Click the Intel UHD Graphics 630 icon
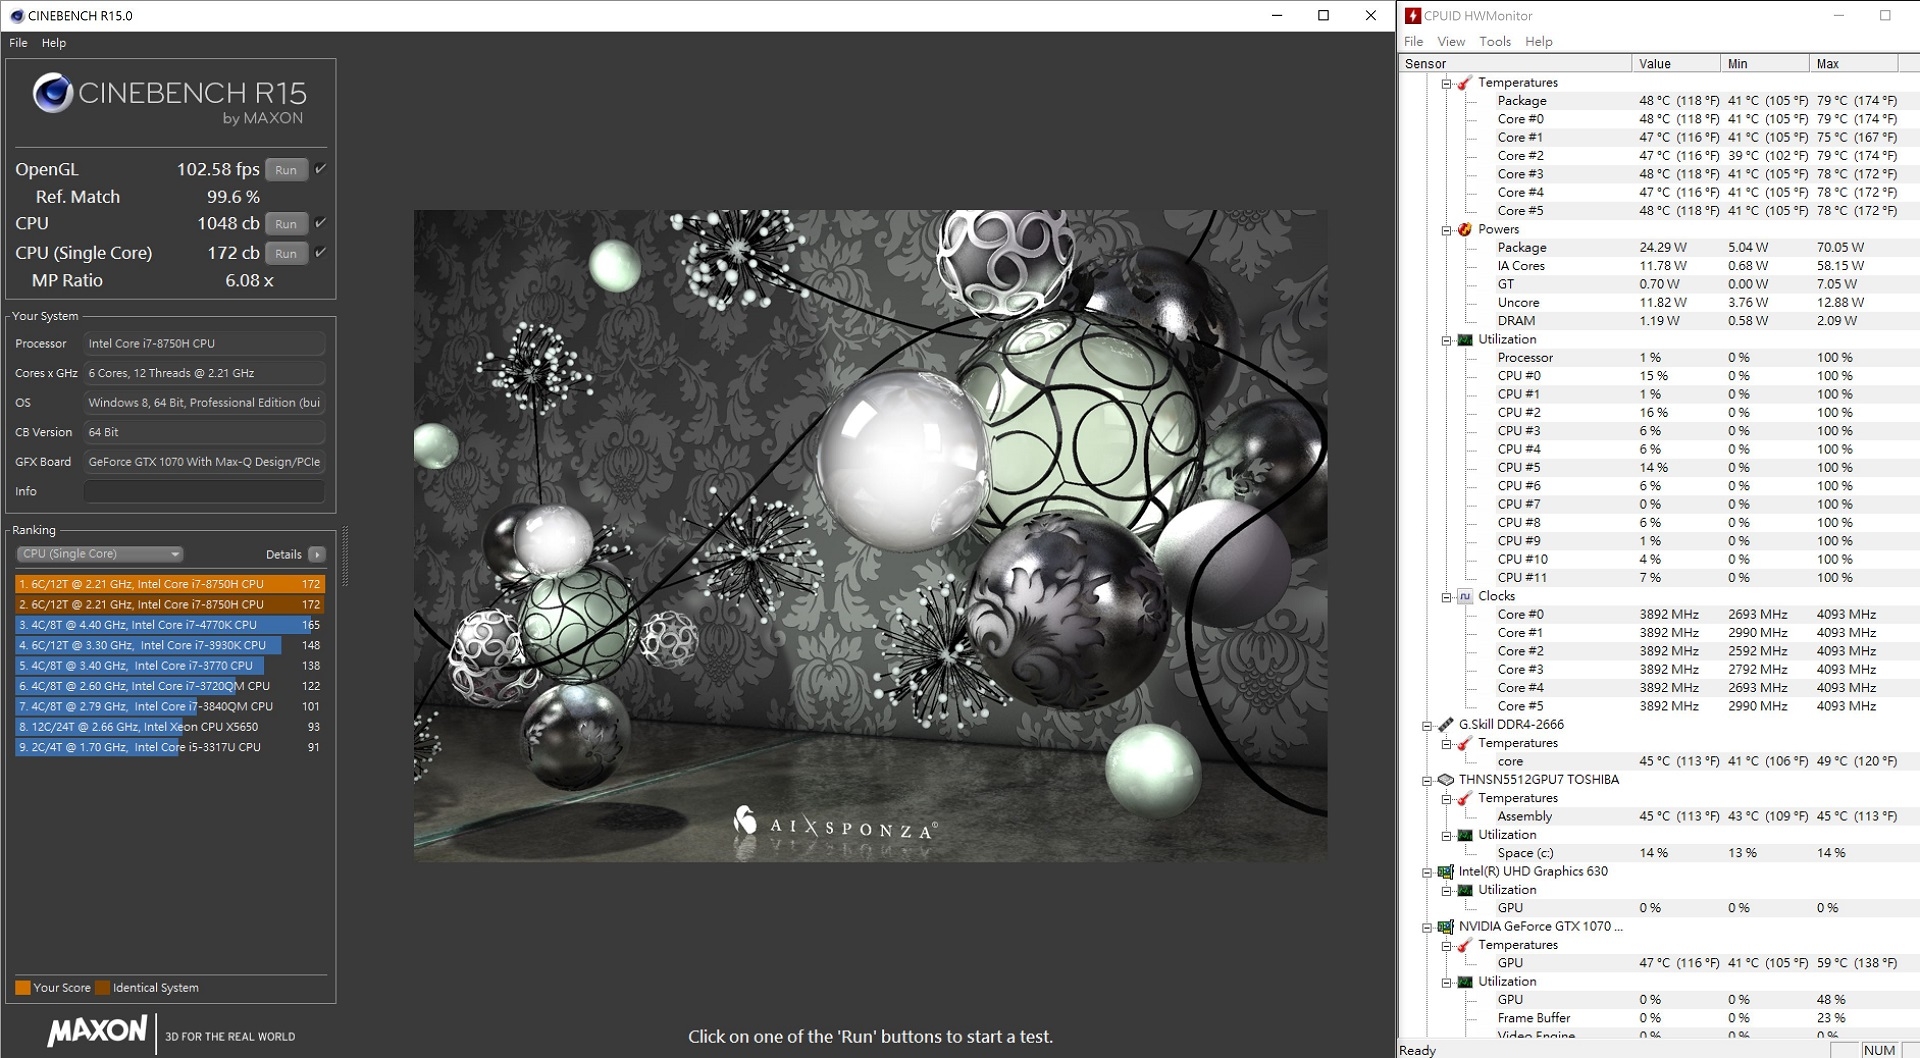The image size is (1920, 1058). click(x=1445, y=872)
